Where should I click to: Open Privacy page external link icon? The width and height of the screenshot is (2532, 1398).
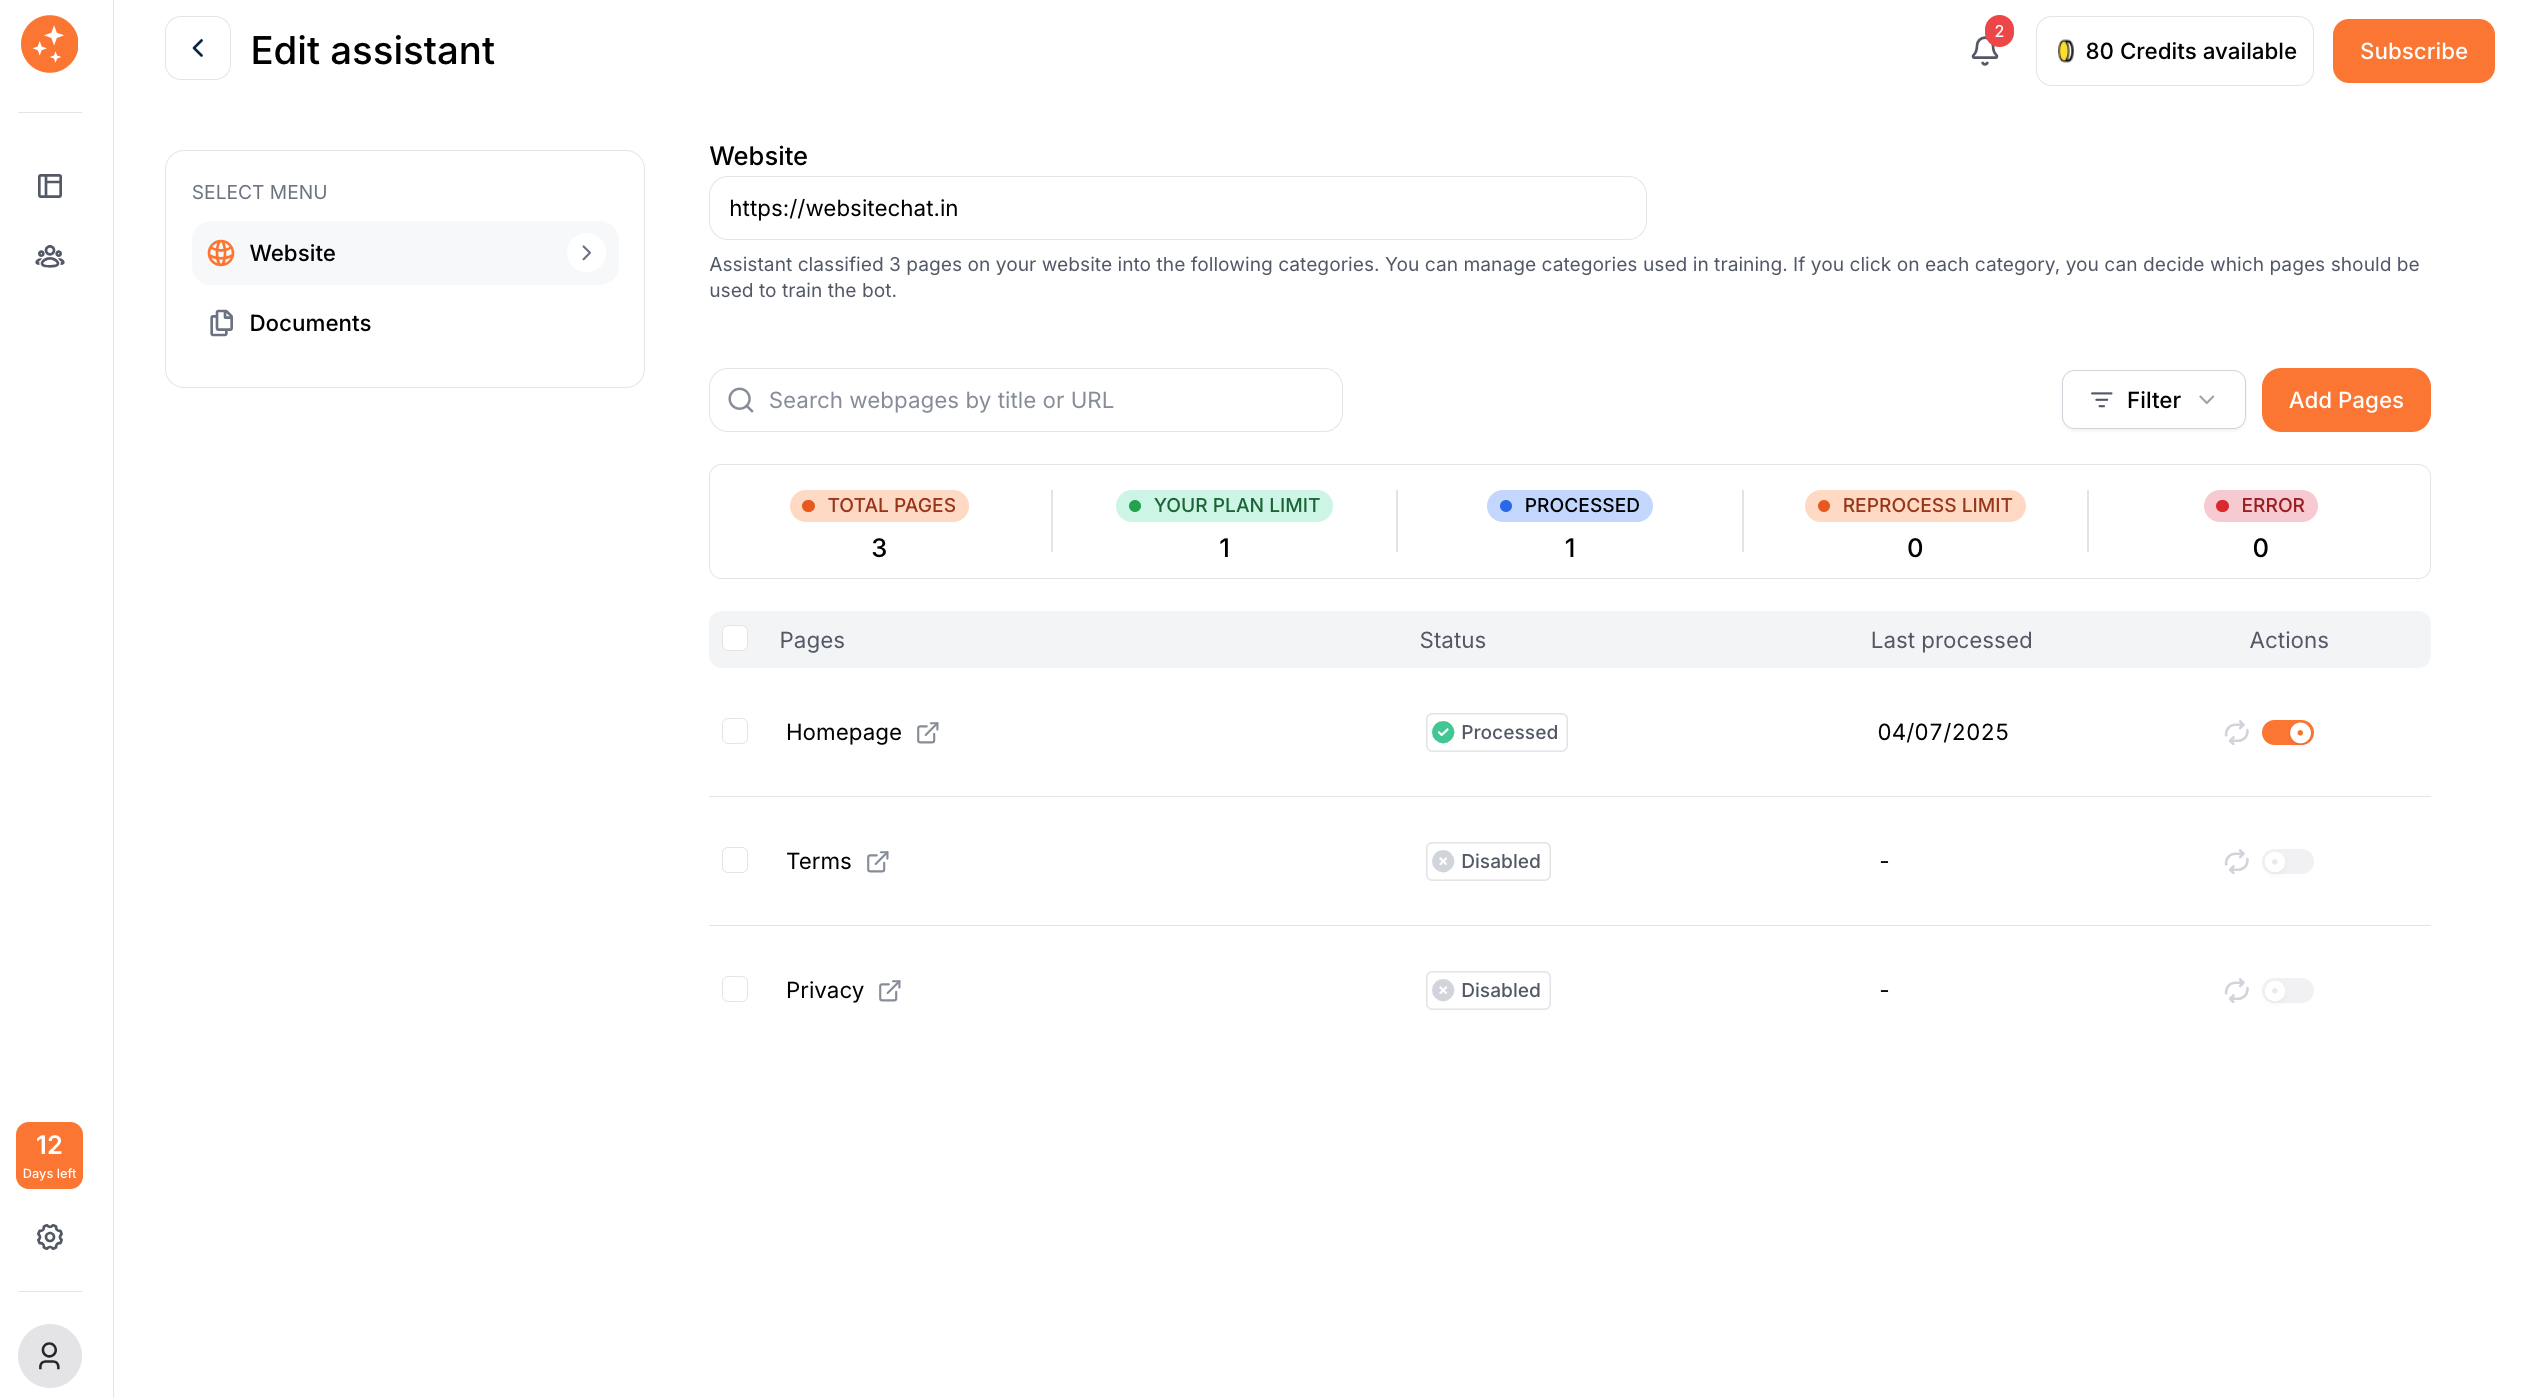point(889,991)
